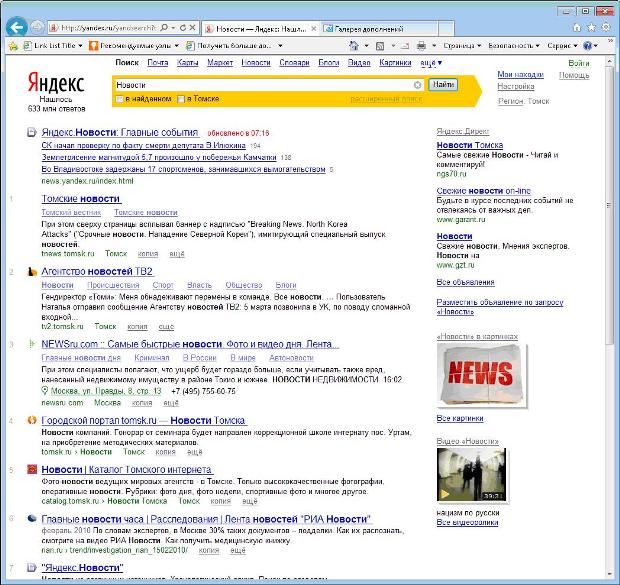
Task: Click the document icon beside Яндекс.Новости result
Action: point(31,133)
